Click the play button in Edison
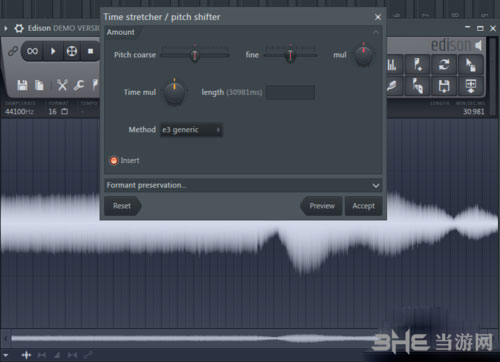500x362 pixels. [x=53, y=51]
